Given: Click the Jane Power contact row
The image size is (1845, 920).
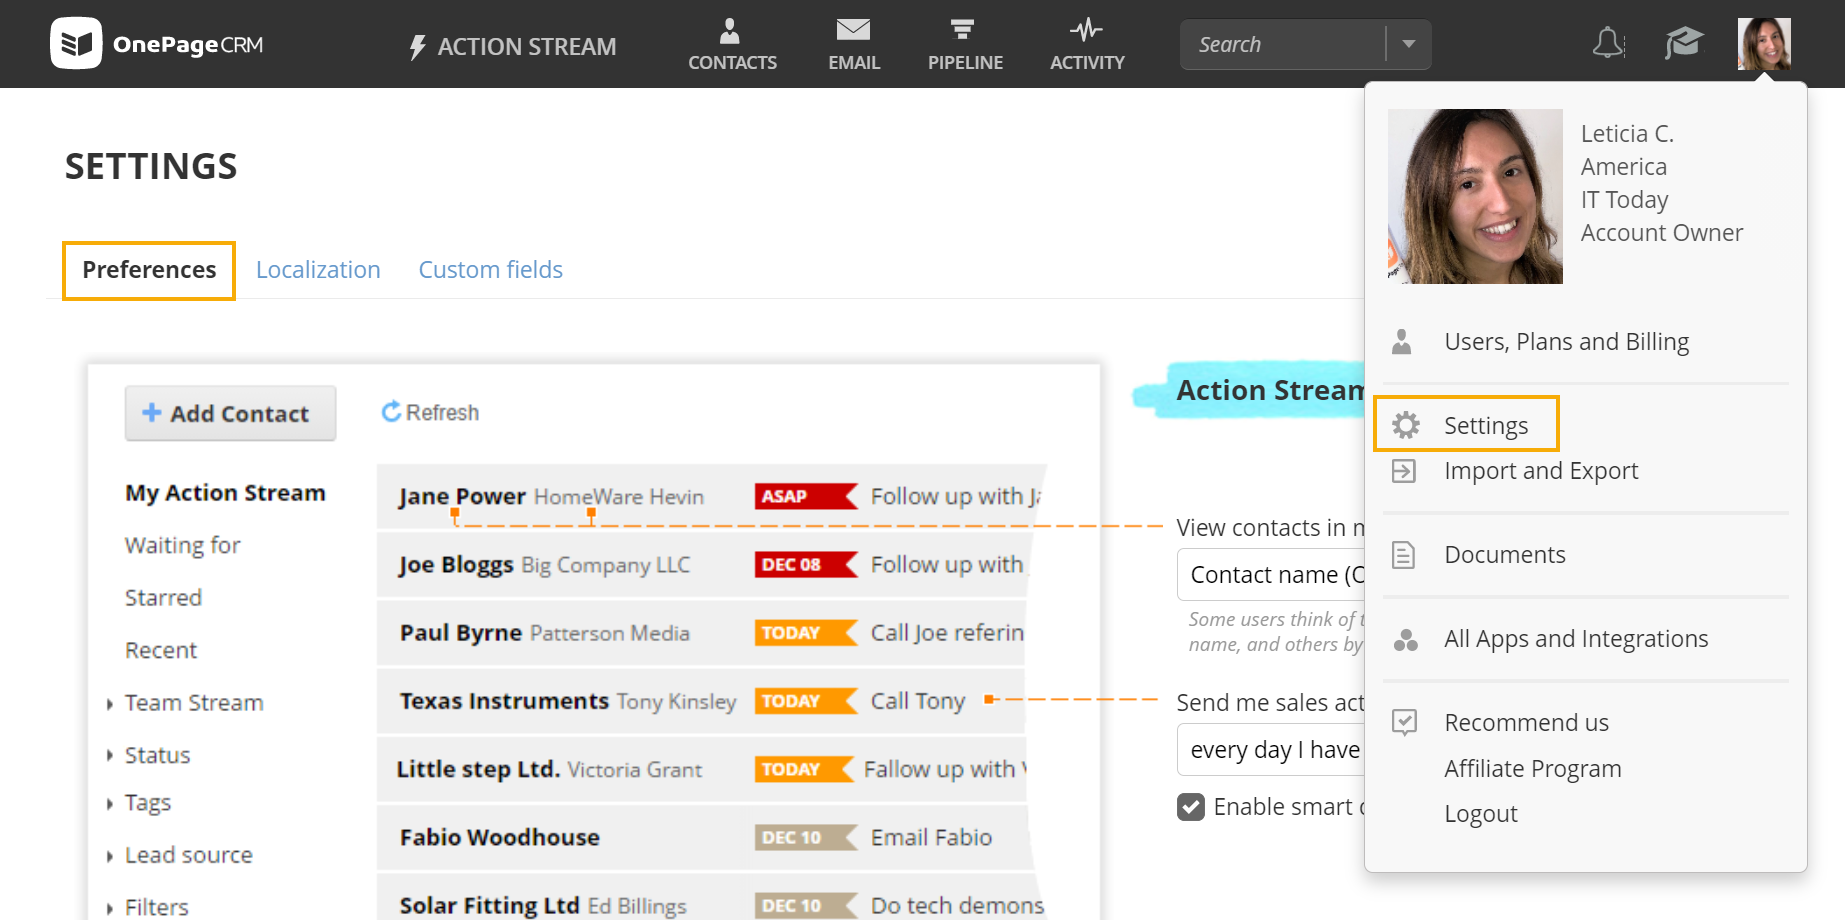Looking at the screenshot, I should (710, 497).
